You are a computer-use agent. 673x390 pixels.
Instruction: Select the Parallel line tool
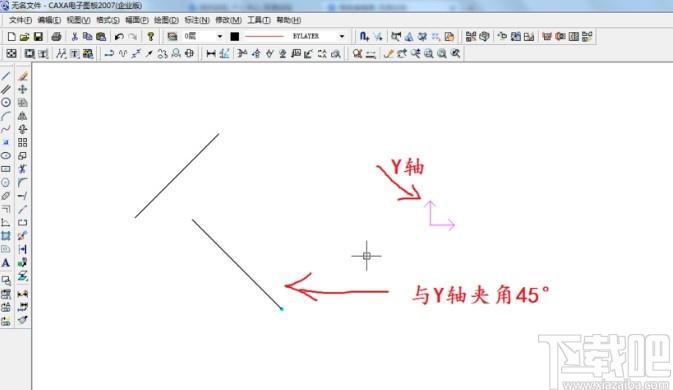pos(6,89)
